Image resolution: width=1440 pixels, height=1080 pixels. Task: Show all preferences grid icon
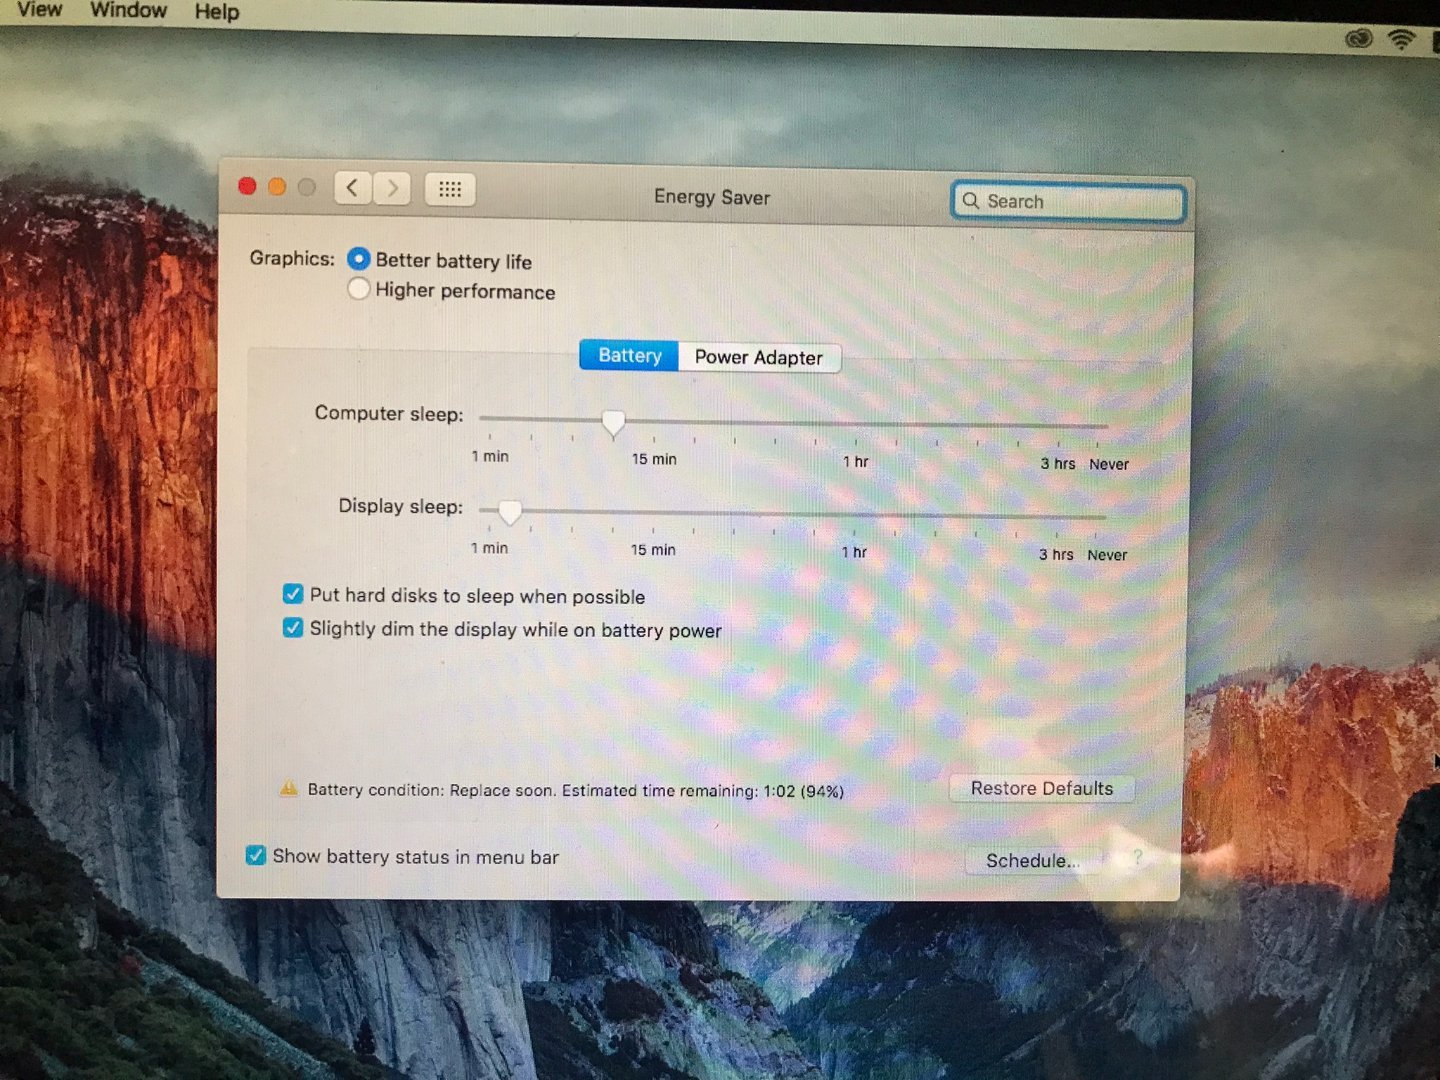tap(450, 189)
